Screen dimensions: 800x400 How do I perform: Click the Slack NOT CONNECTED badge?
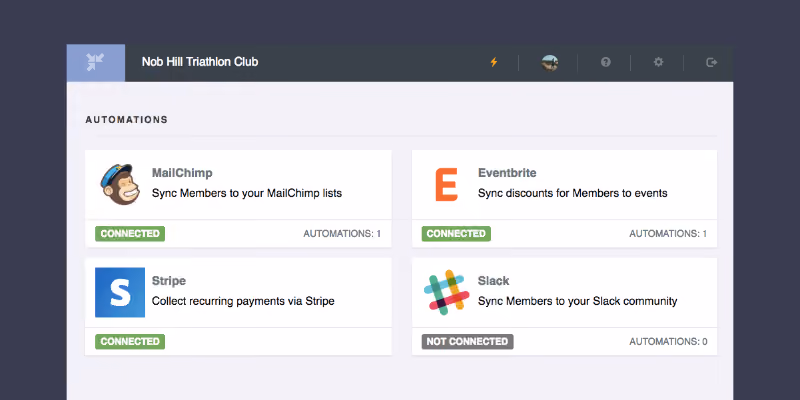click(x=467, y=341)
